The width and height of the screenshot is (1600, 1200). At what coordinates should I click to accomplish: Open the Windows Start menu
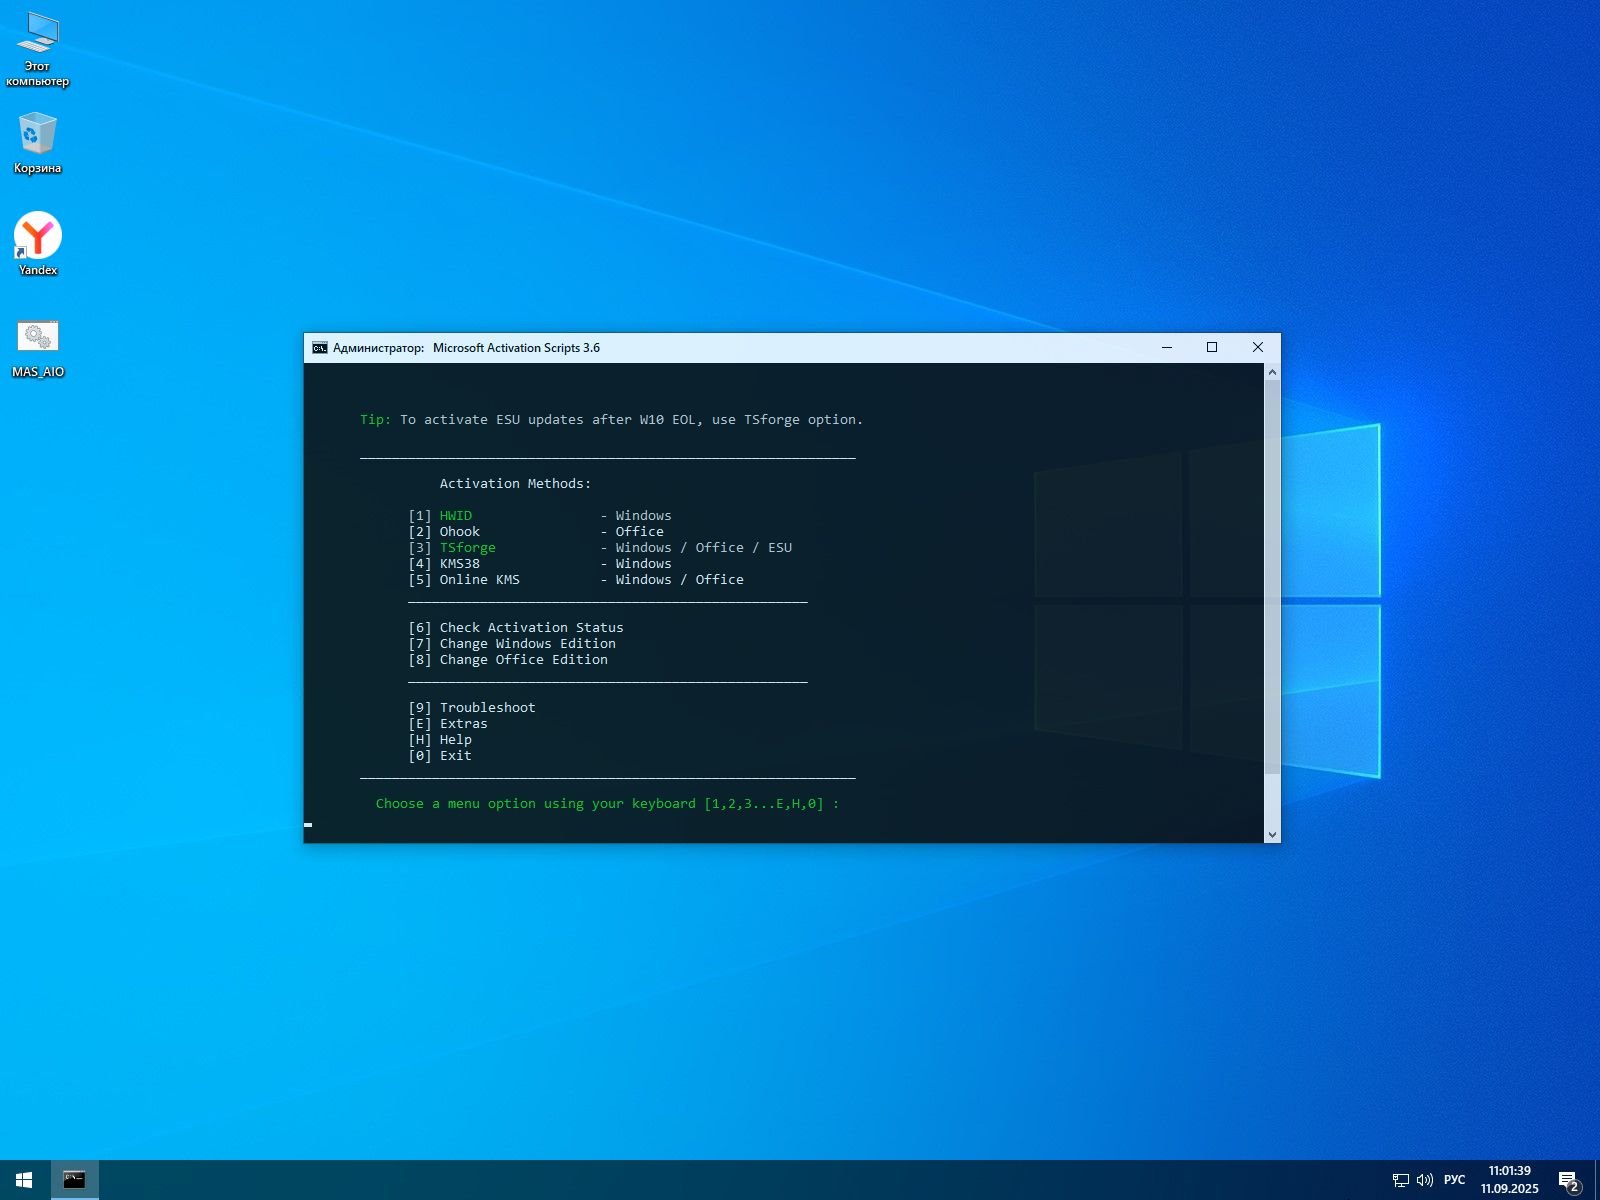click(x=24, y=1180)
